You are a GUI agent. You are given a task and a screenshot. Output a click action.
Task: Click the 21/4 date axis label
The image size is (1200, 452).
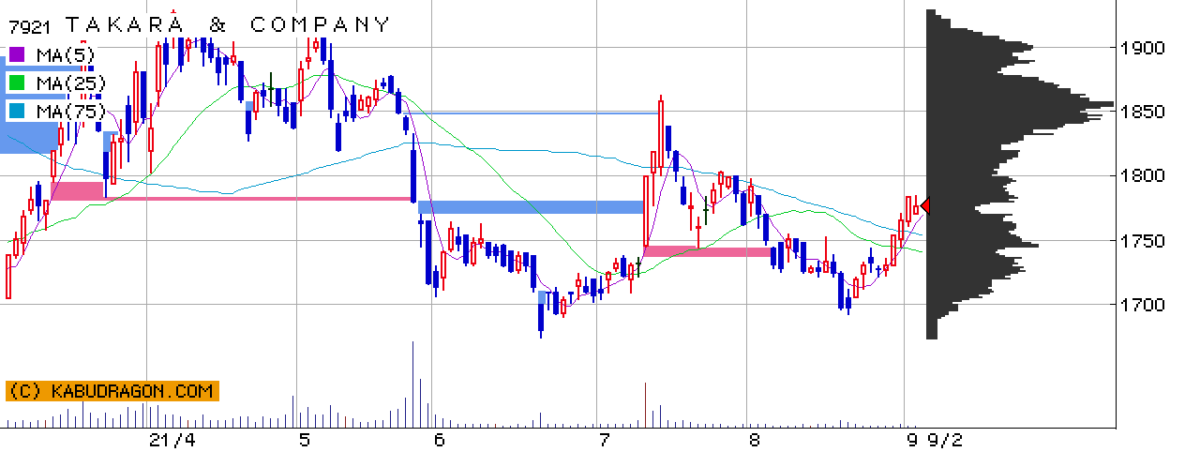pos(171,440)
